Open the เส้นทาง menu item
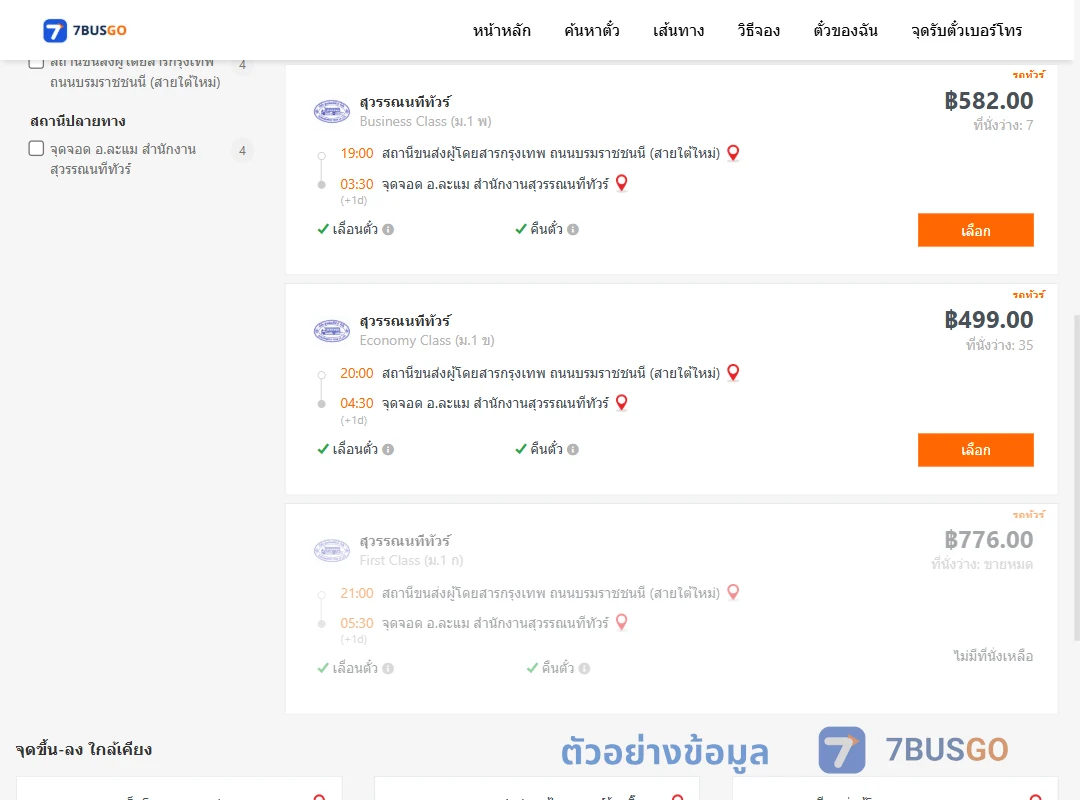The width and height of the screenshot is (1080, 800). click(678, 30)
